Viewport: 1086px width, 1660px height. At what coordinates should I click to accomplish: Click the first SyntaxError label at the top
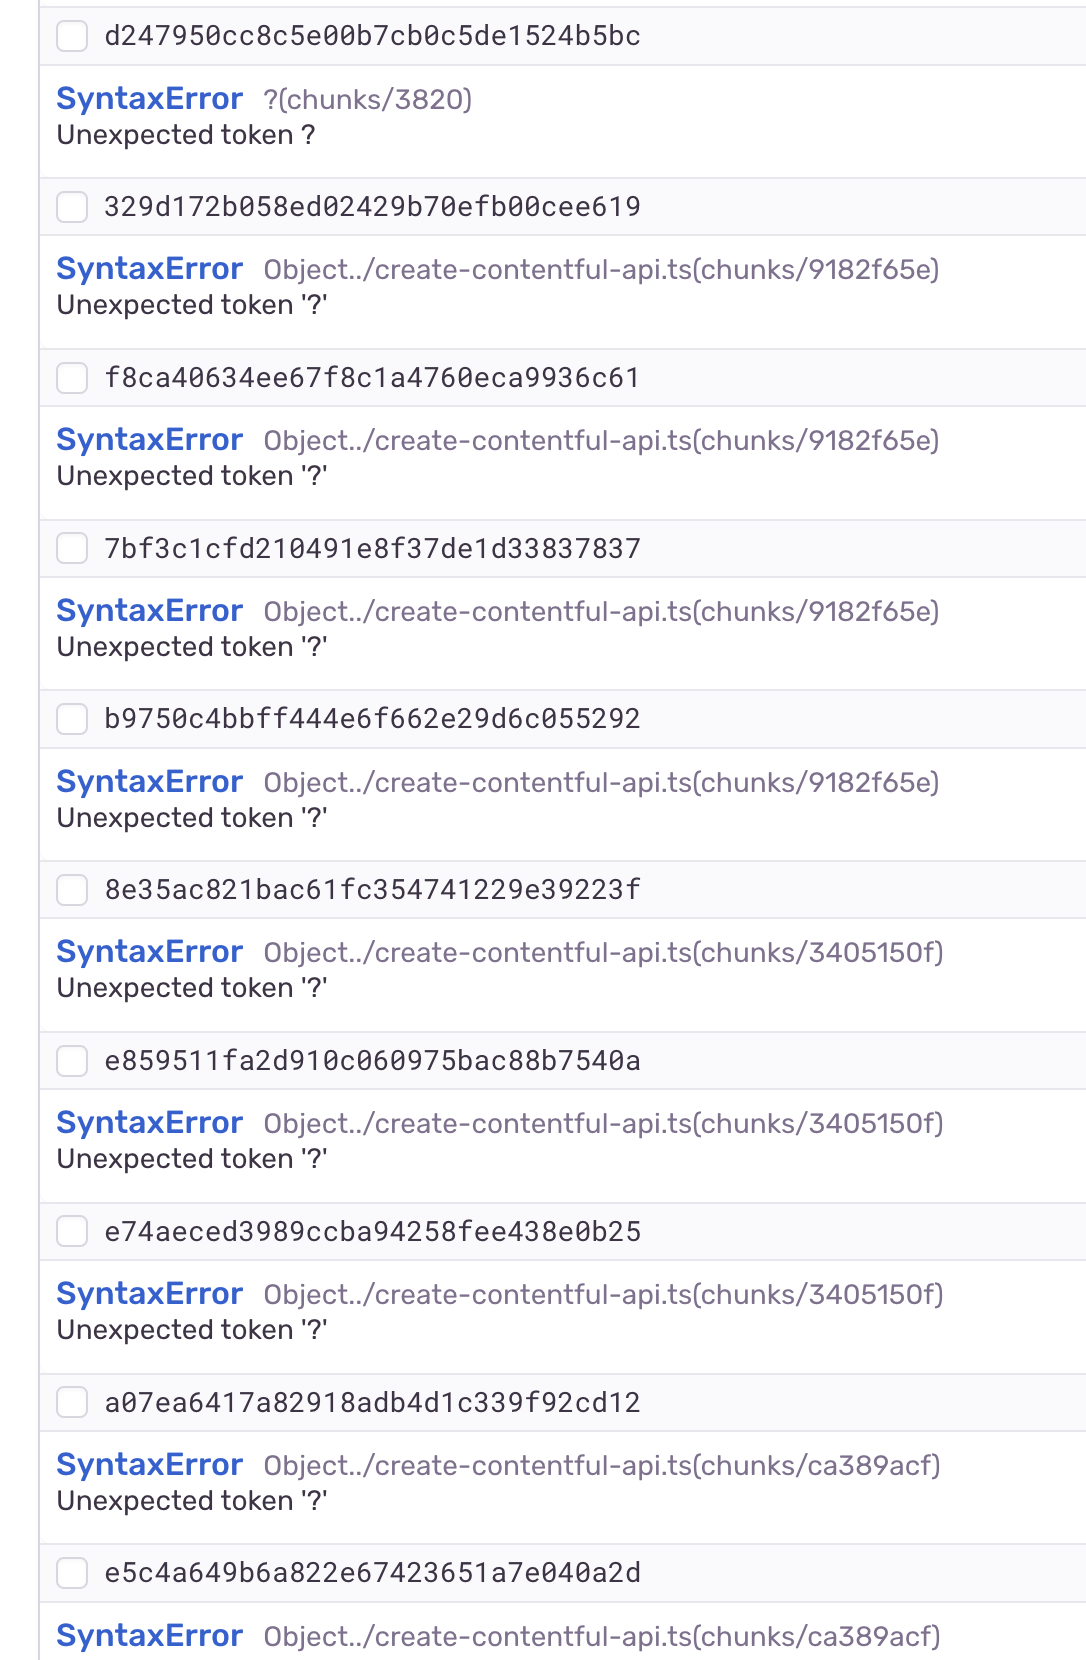point(150,99)
